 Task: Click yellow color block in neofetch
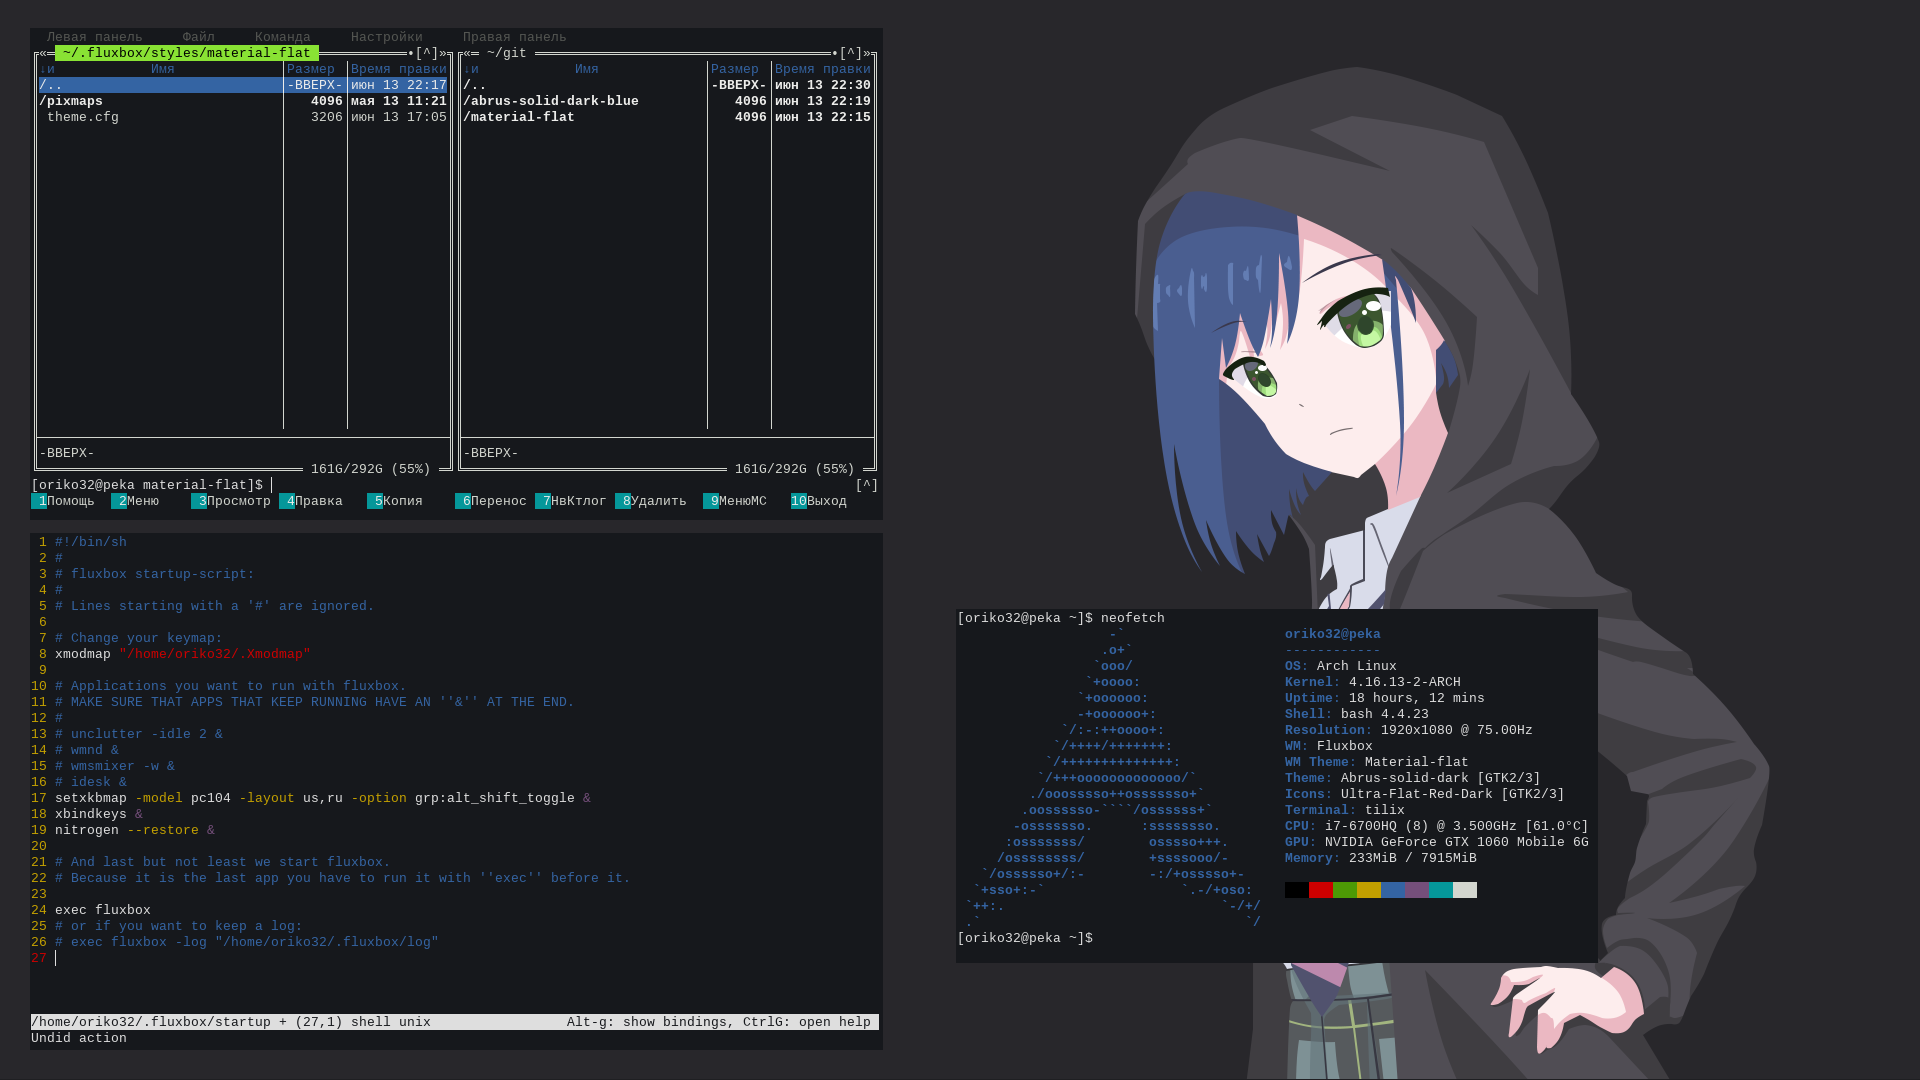coord(1369,890)
